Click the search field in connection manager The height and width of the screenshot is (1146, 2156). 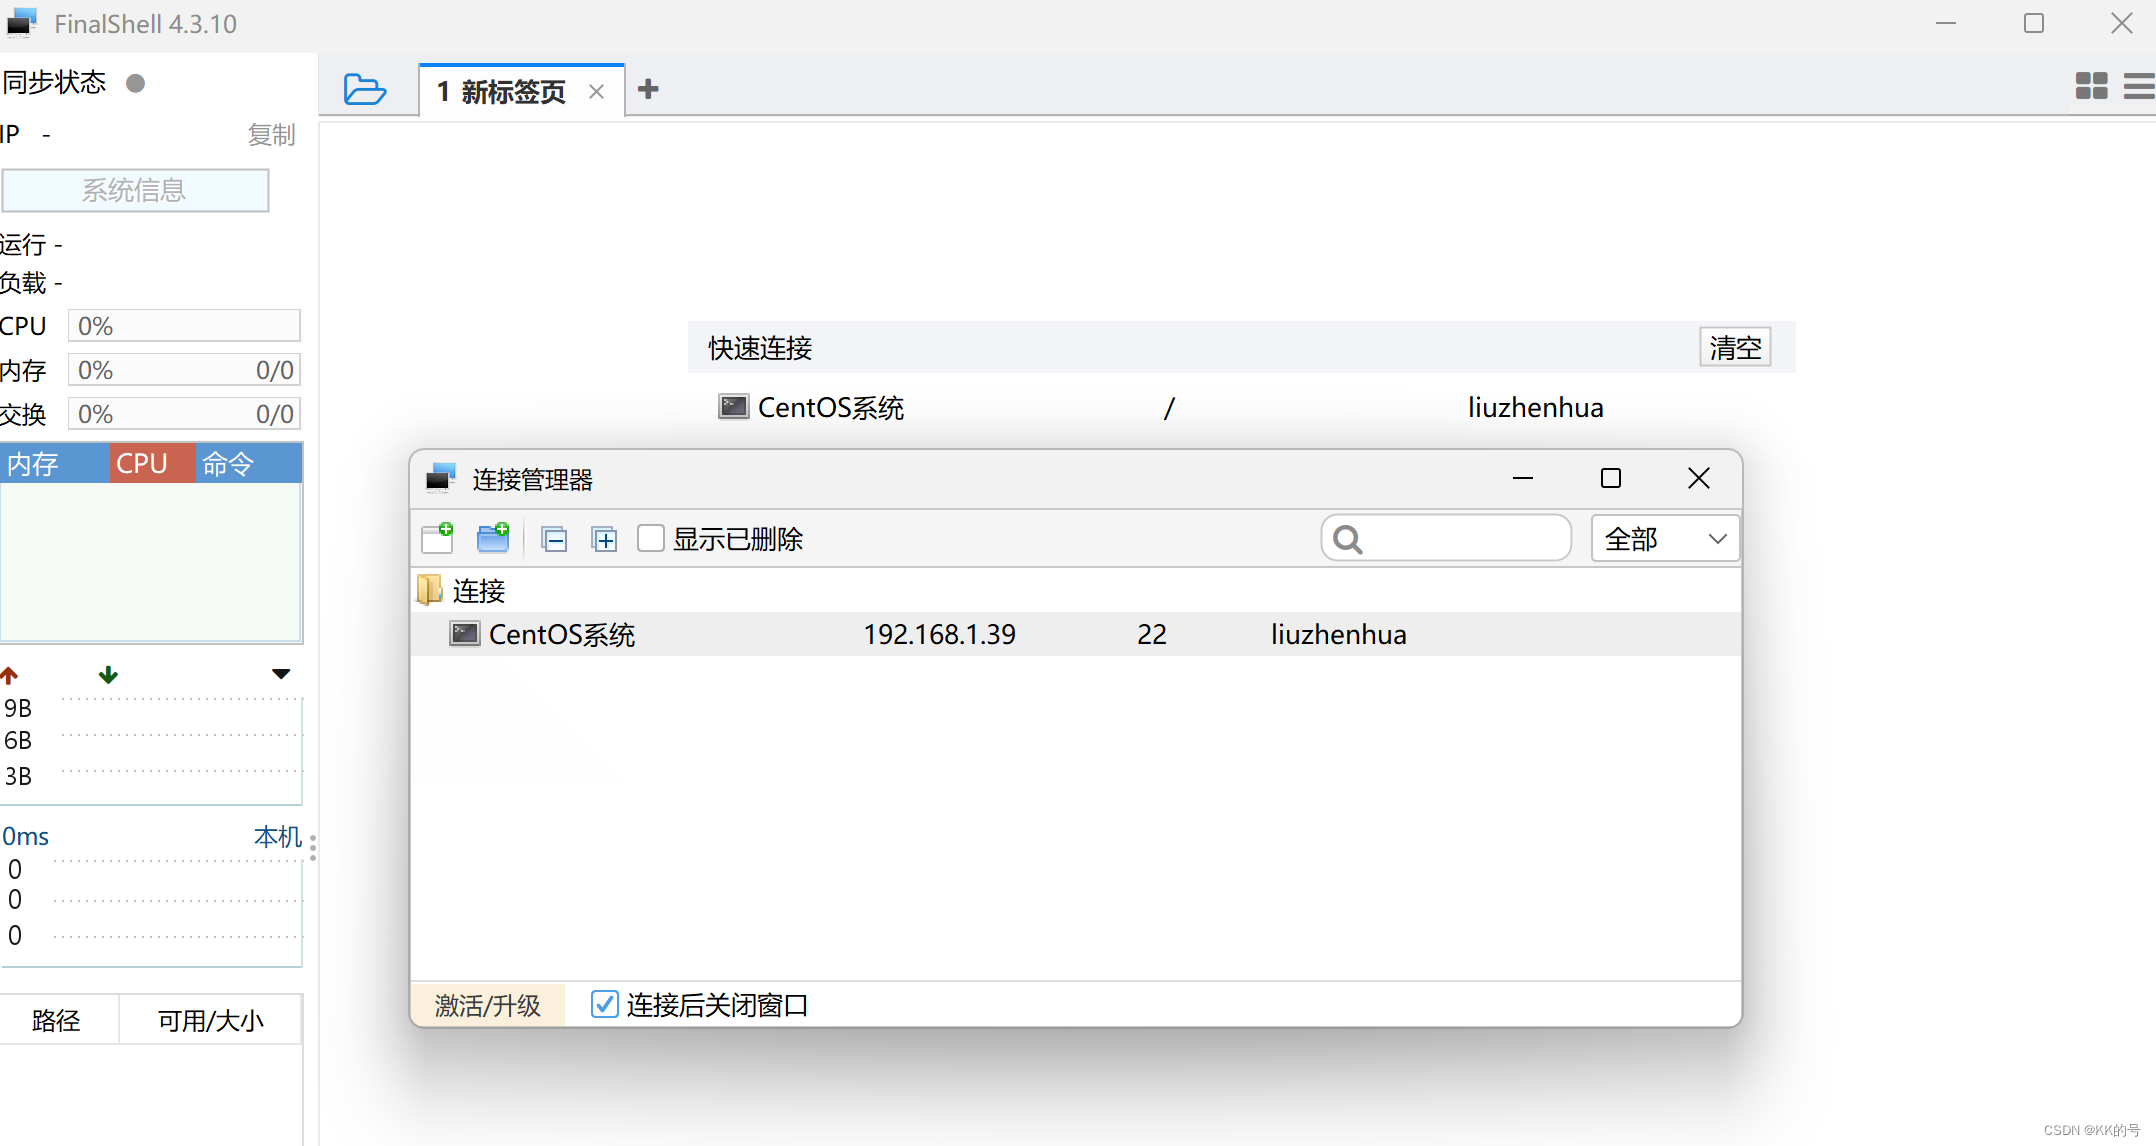(1460, 539)
